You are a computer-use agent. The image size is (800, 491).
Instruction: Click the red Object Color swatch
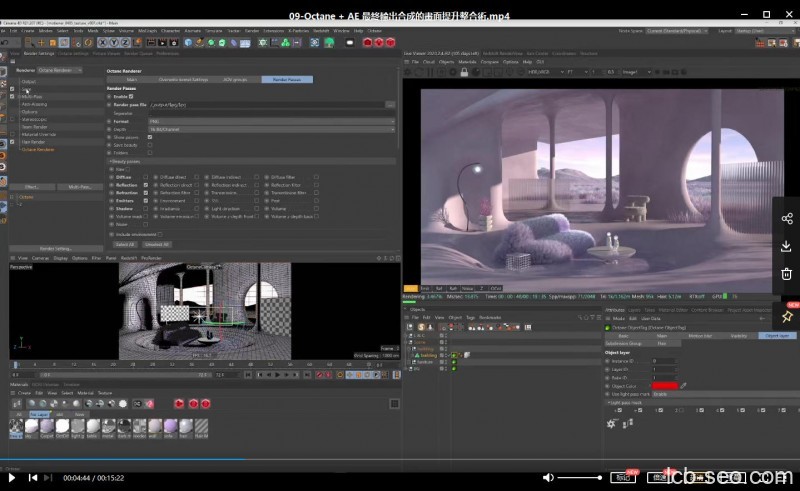pyautogui.click(x=664, y=385)
